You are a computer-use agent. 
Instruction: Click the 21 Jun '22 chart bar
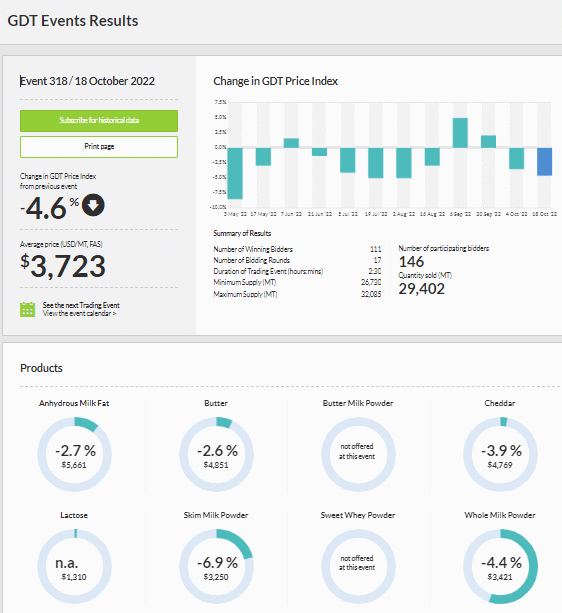coord(319,152)
